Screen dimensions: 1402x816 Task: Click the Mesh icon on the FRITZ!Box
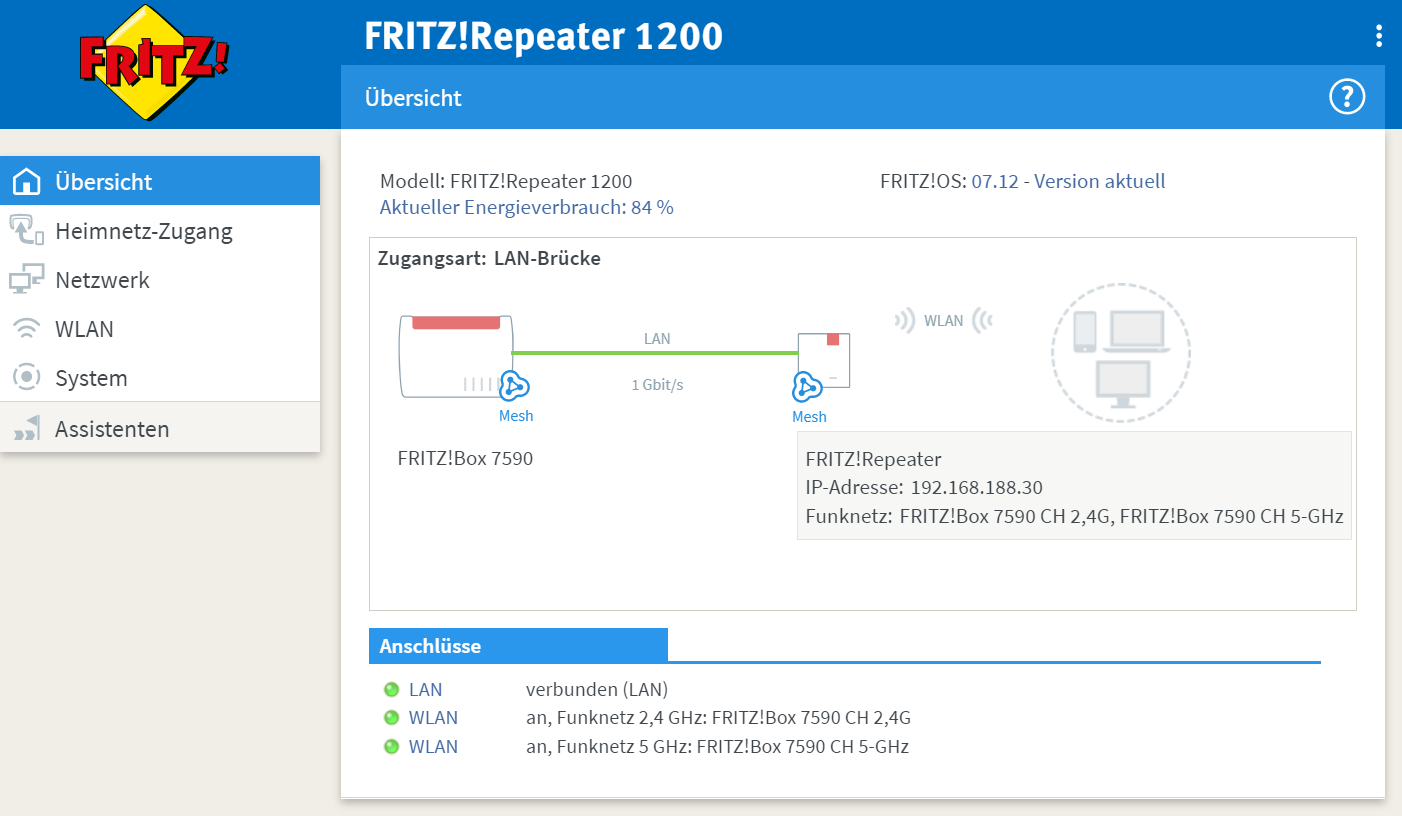[x=514, y=386]
